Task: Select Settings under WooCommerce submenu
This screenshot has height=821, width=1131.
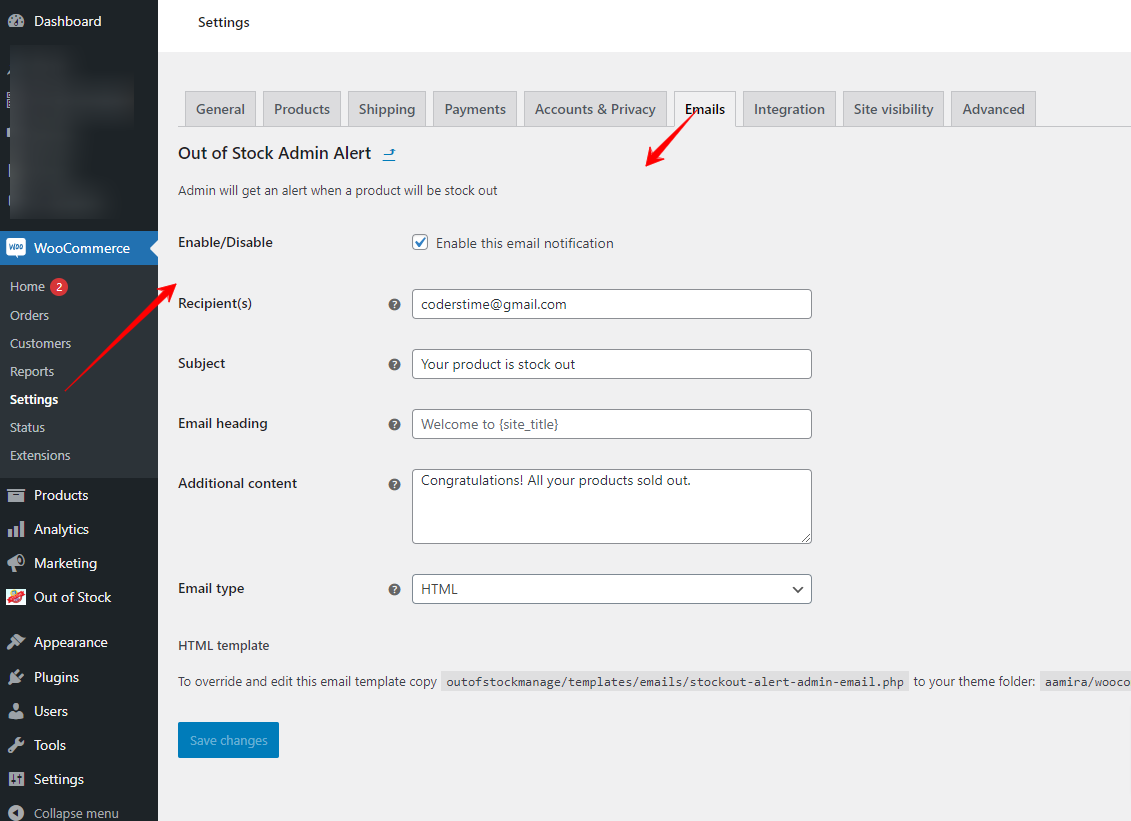Action: click(34, 400)
